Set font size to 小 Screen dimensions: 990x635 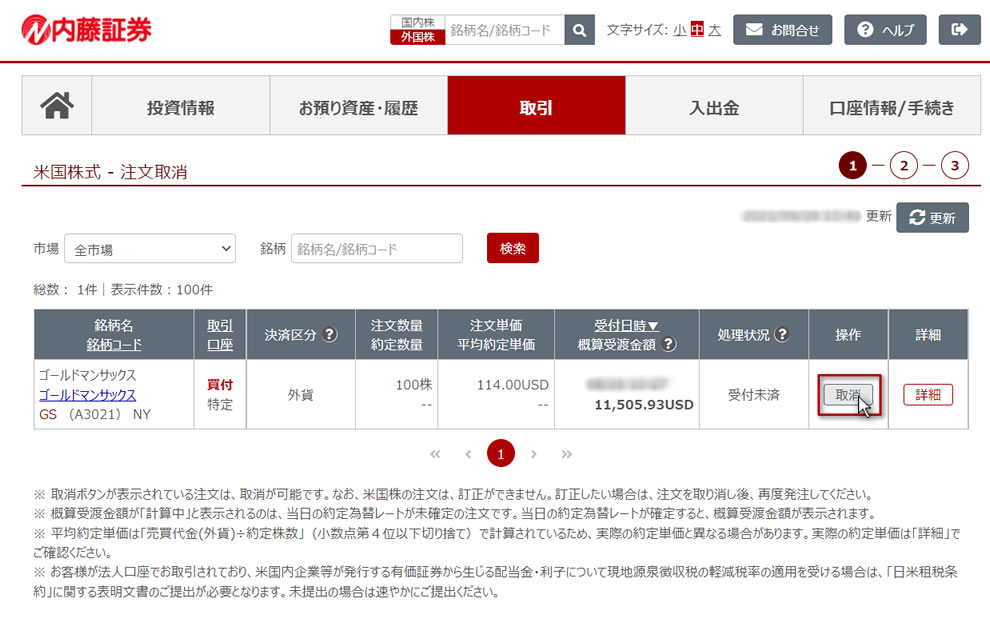pyautogui.click(x=679, y=30)
